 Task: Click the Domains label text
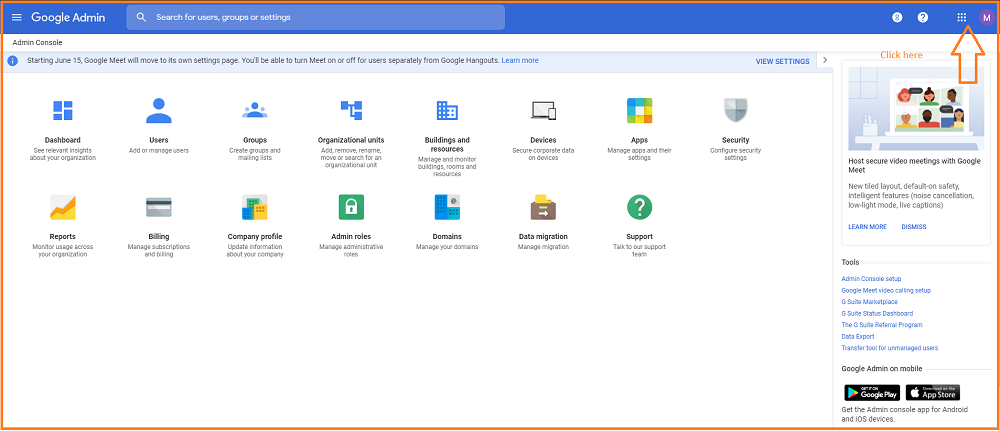(447, 237)
